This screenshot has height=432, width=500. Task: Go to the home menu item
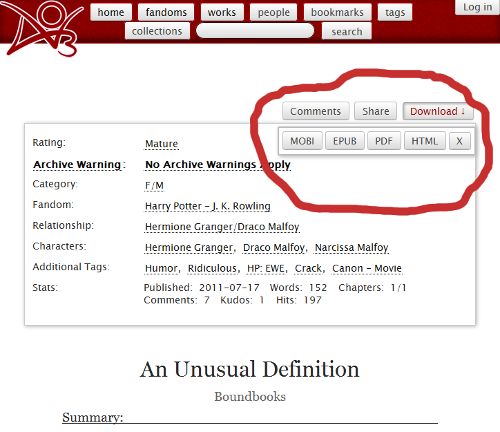point(111,12)
